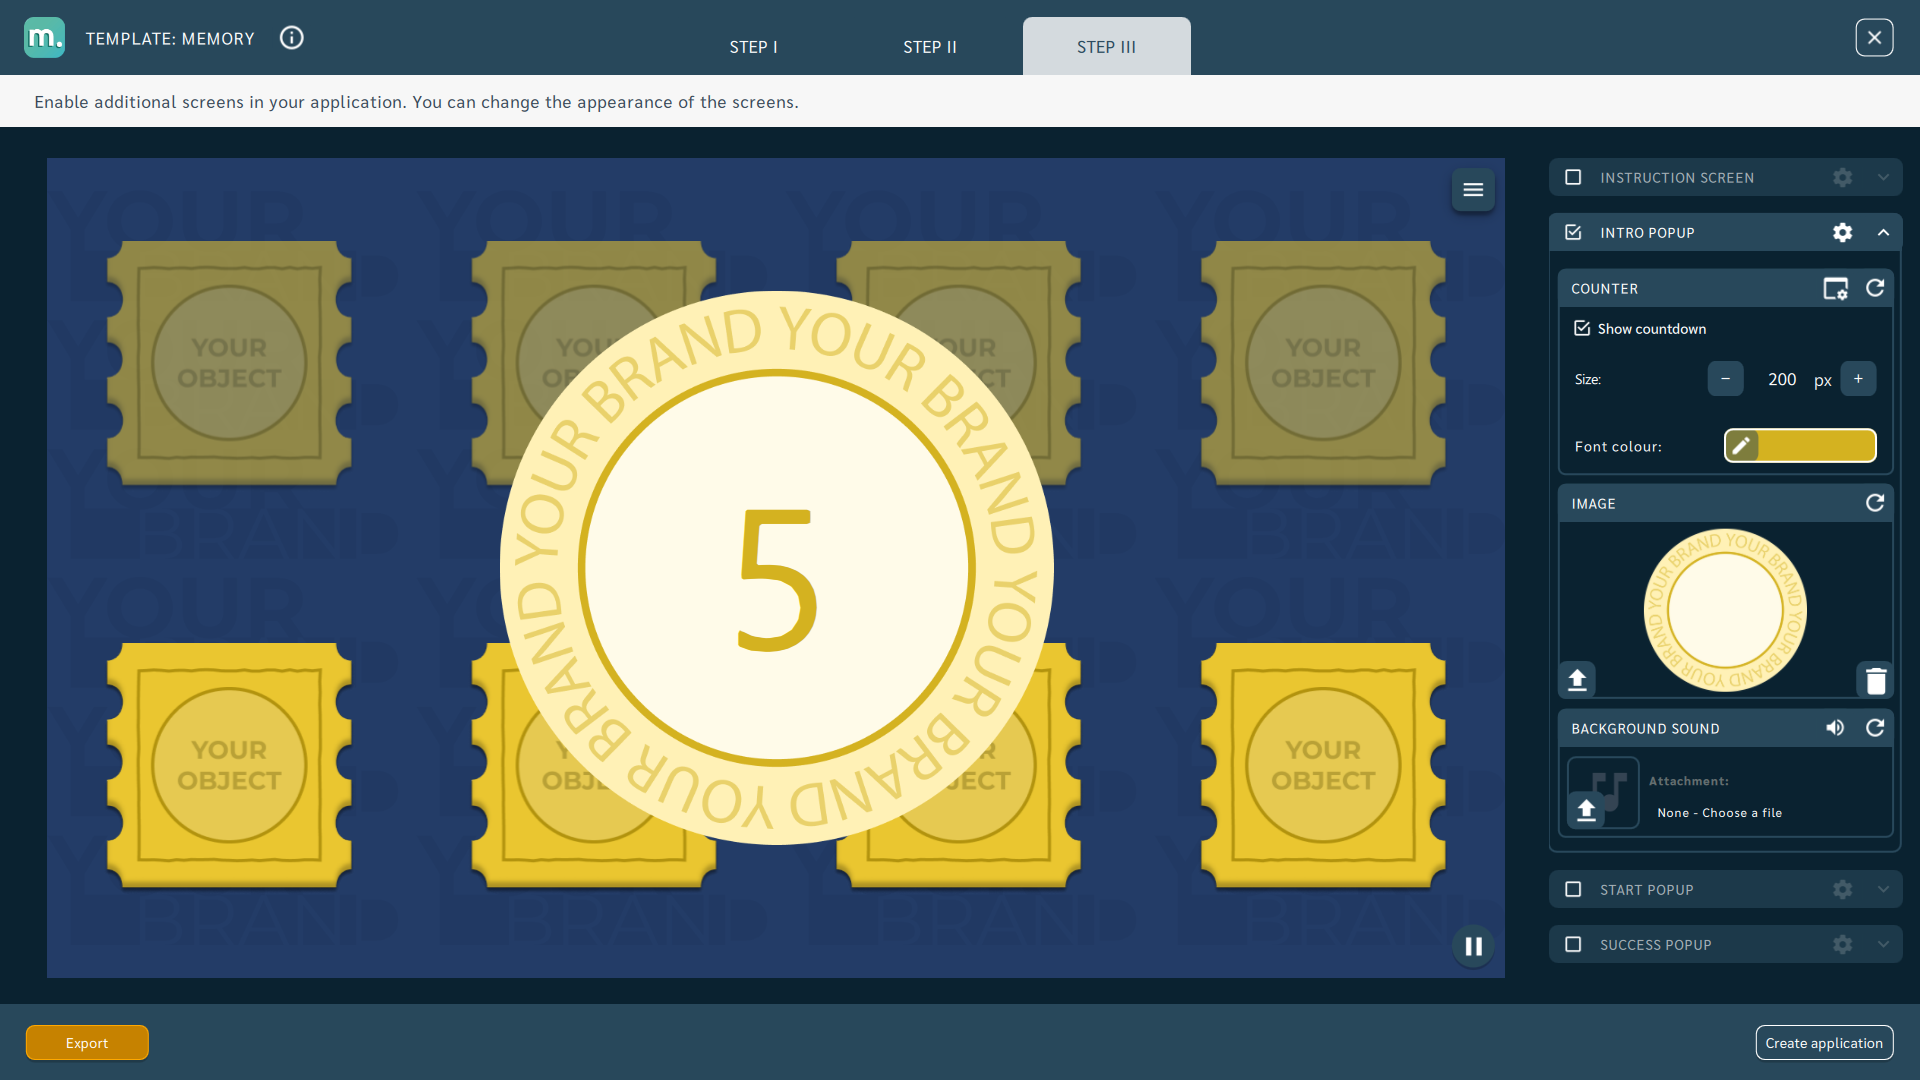The image size is (1920, 1080).
Task: Uncheck Show countdown
Action: [x=1582, y=328]
